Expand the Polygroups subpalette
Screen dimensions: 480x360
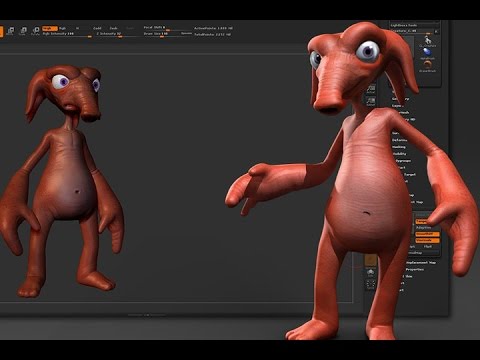402,161
